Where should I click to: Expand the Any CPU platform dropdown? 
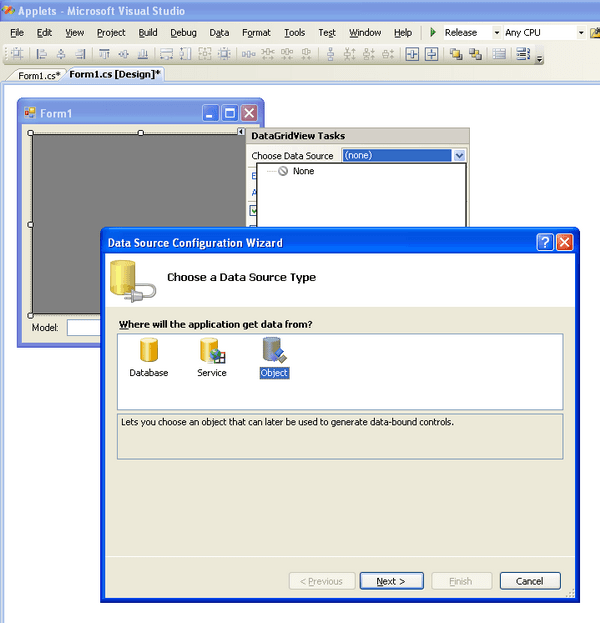[580, 32]
